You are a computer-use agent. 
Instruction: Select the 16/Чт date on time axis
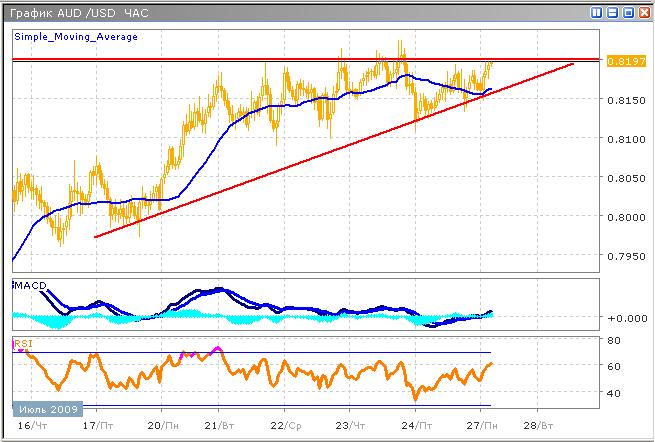point(31,425)
